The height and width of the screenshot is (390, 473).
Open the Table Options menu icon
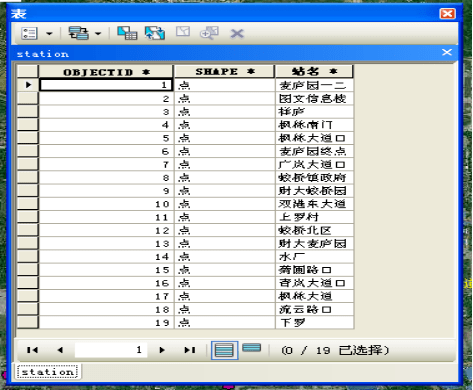29,33
